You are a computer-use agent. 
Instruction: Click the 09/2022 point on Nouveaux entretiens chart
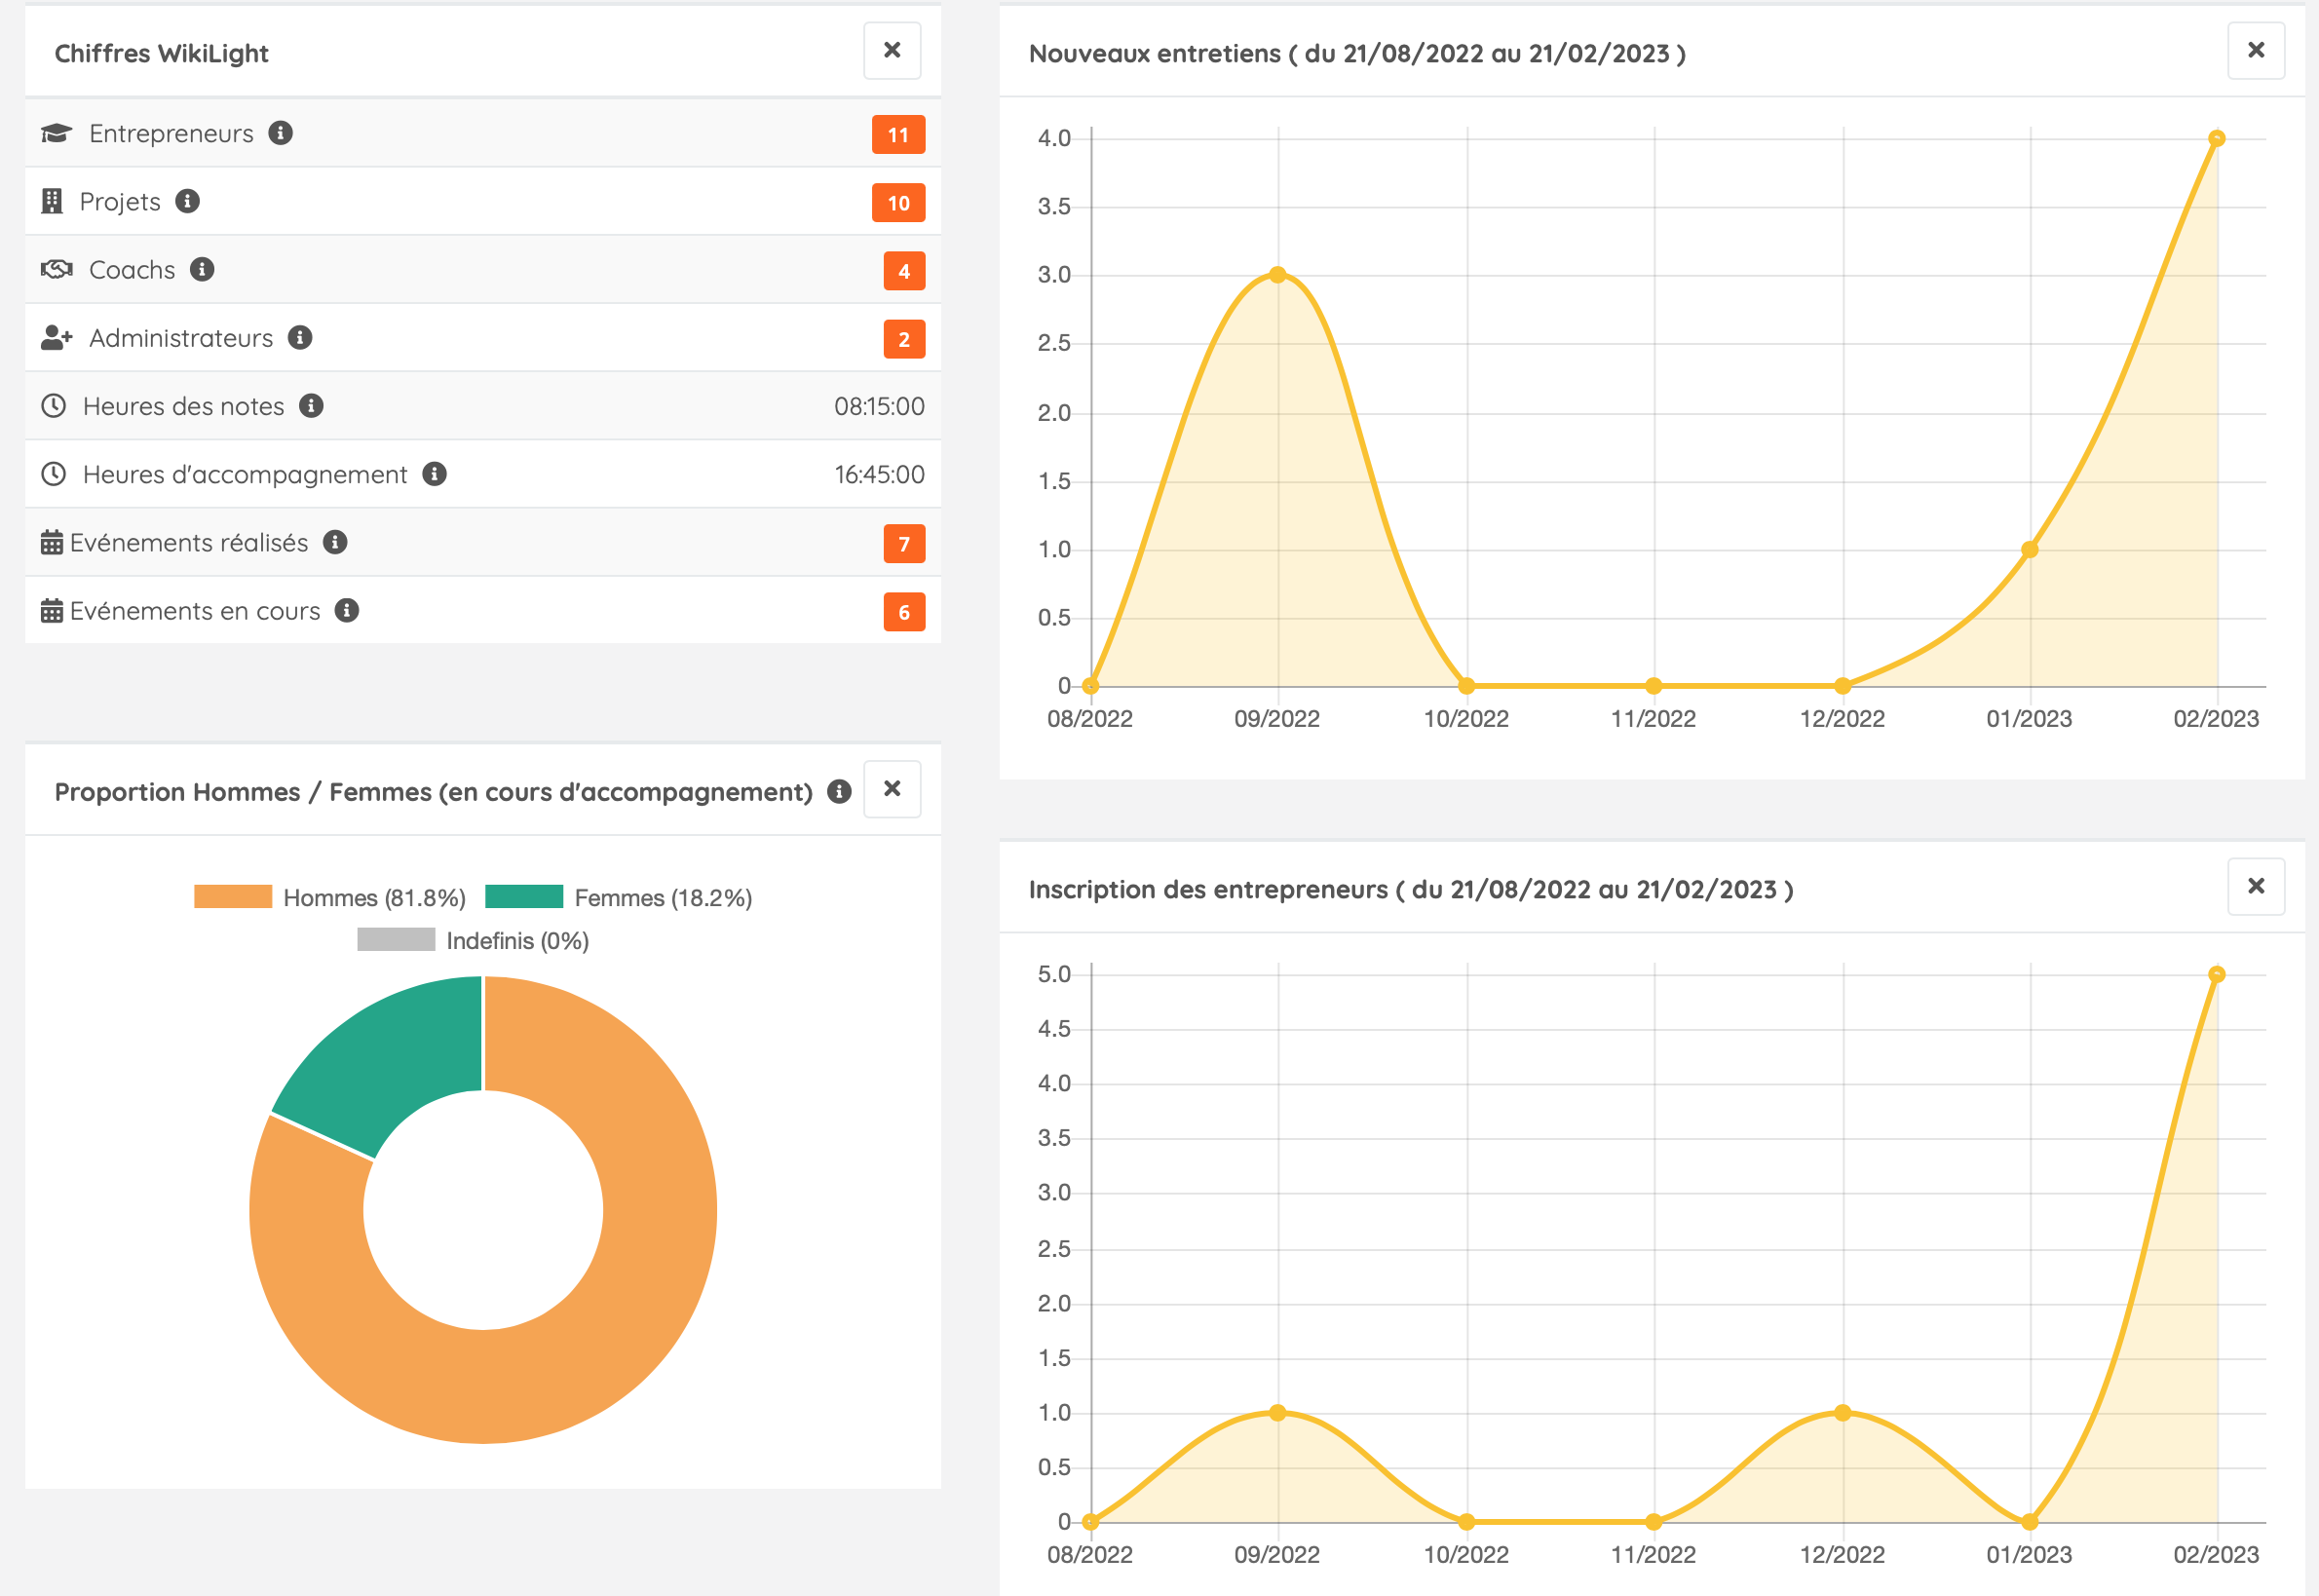(x=1277, y=275)
